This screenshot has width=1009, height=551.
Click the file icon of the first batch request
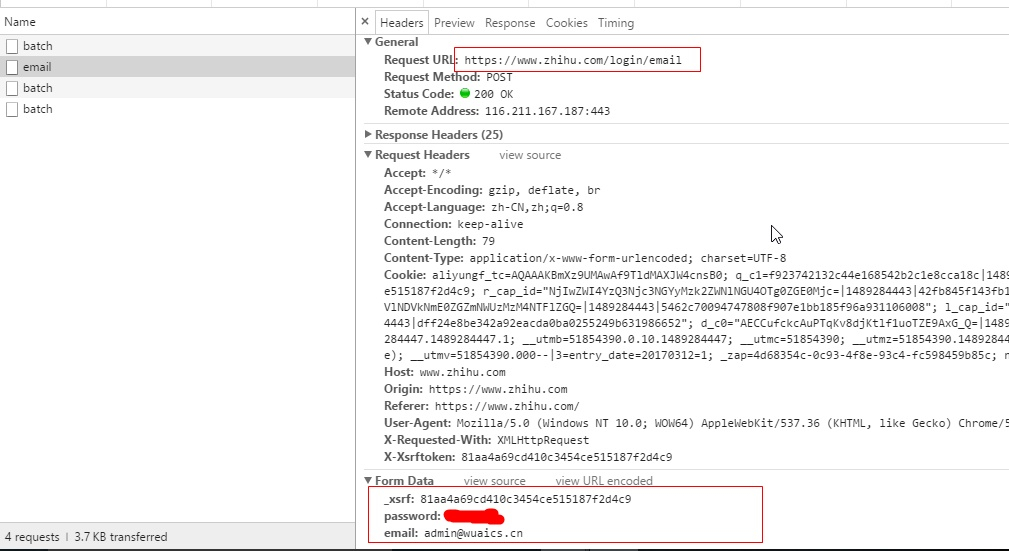(x=12, y=46)
